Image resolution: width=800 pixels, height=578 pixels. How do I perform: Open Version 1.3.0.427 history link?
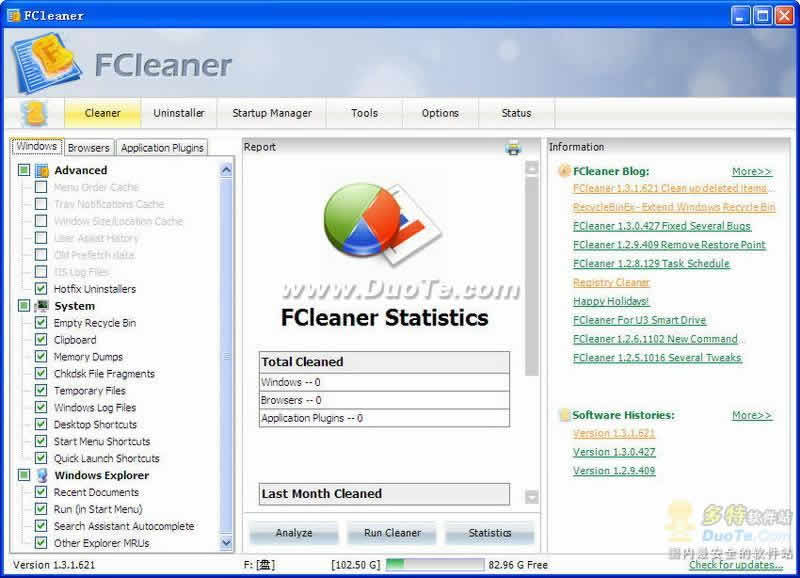click(x=614, y=452)
